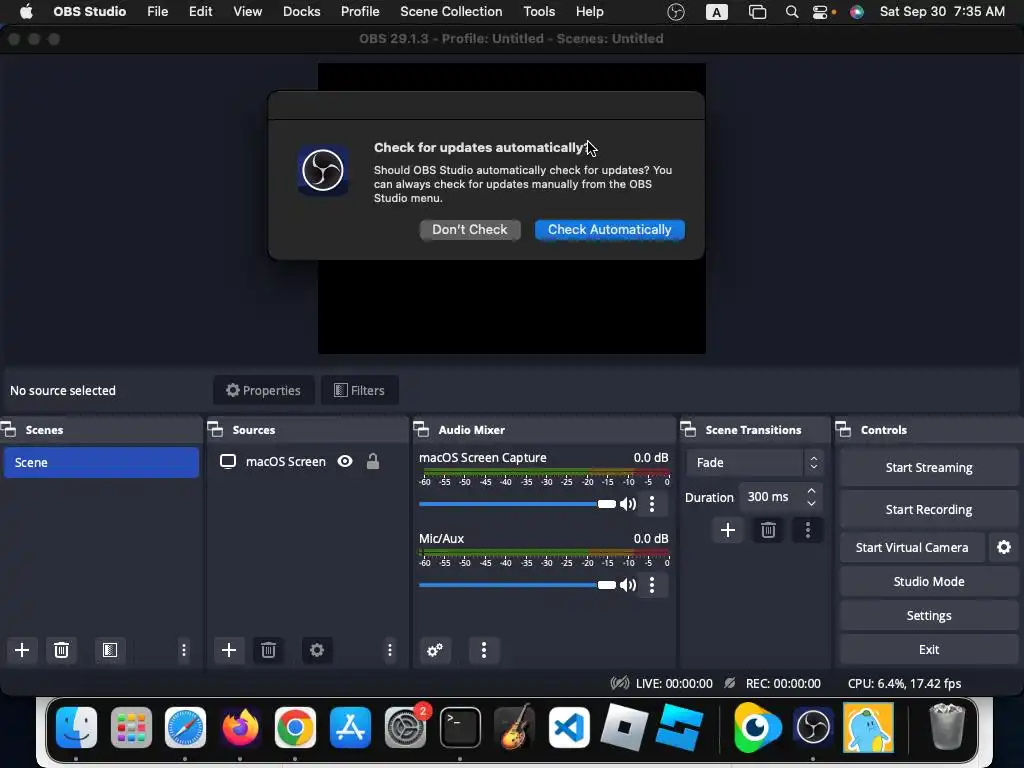
Task: Click Exit button in Controls
Action: tap(929, 649)
